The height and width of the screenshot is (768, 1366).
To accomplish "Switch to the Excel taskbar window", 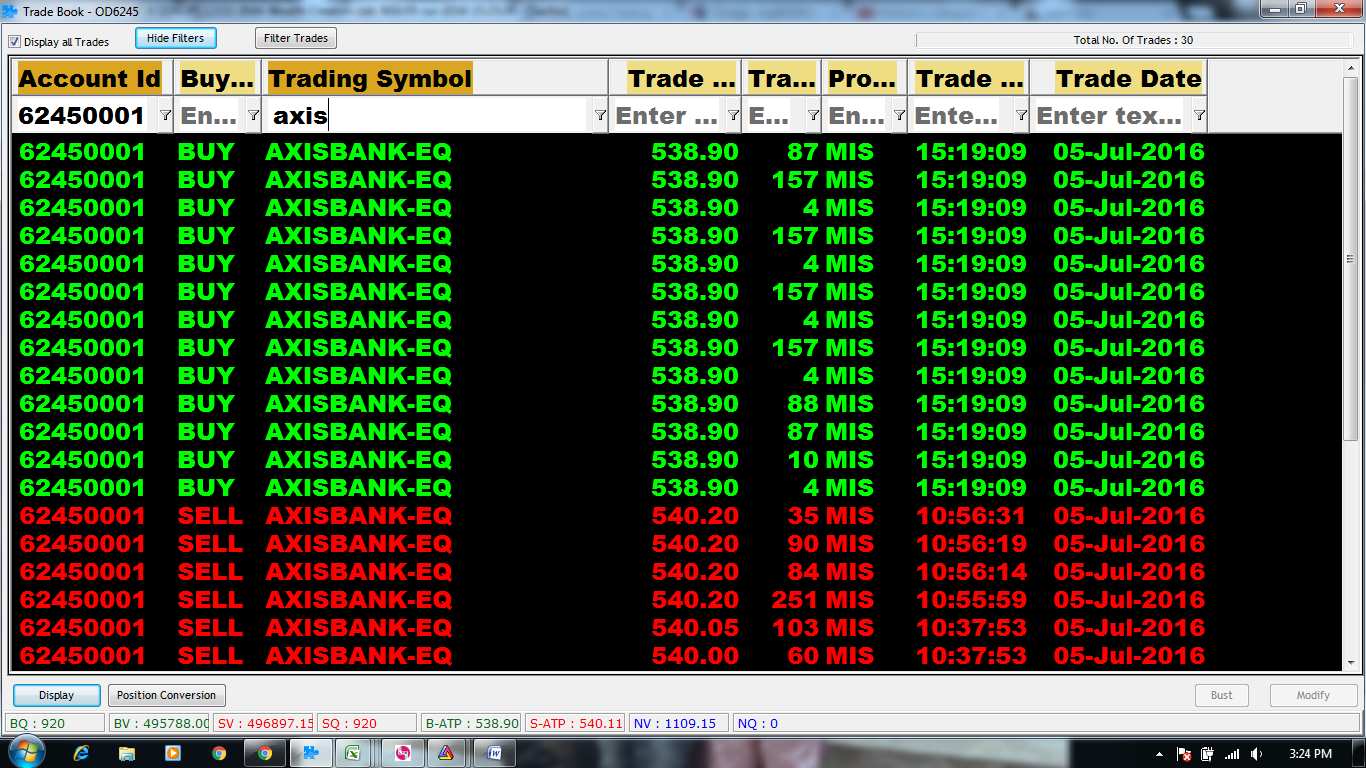I will pyautogui.click(x=353, y=753).
